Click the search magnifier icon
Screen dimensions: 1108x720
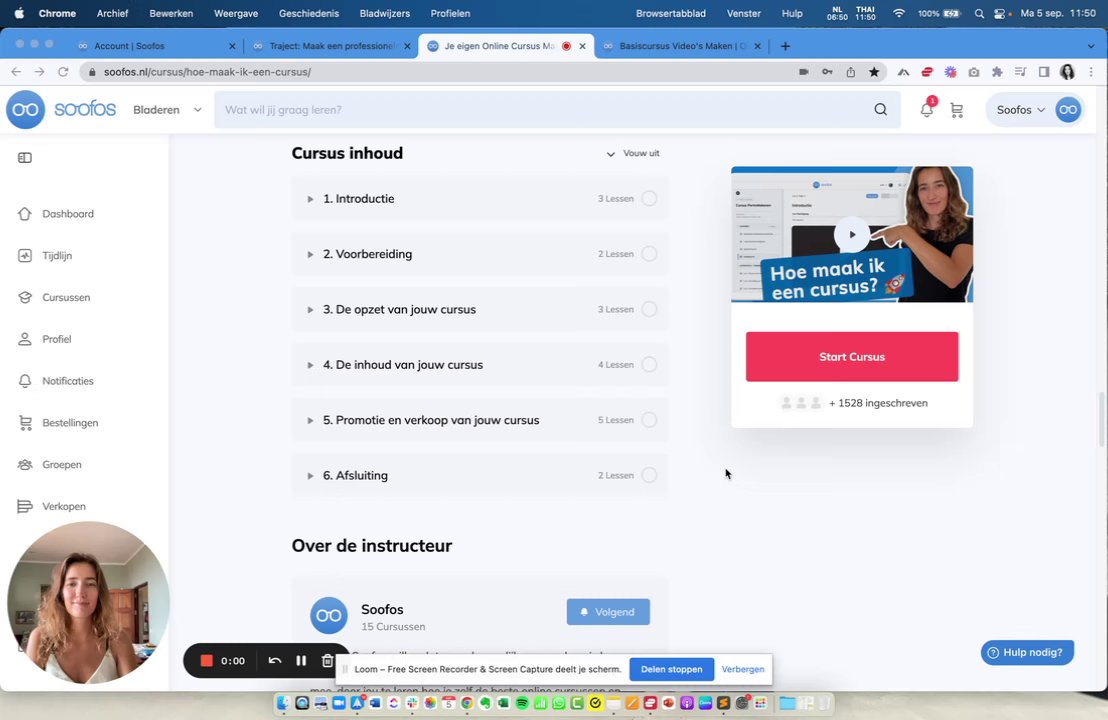pos(880,110)
